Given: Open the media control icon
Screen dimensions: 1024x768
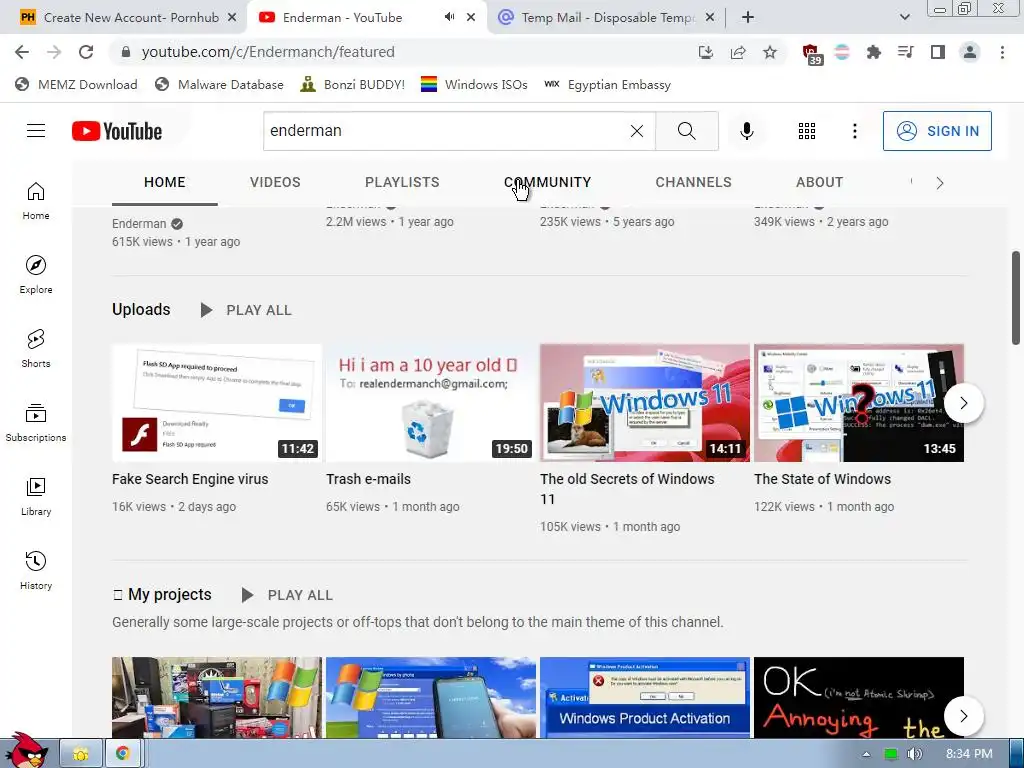Looking at the screenshot, I should [905, 52].
